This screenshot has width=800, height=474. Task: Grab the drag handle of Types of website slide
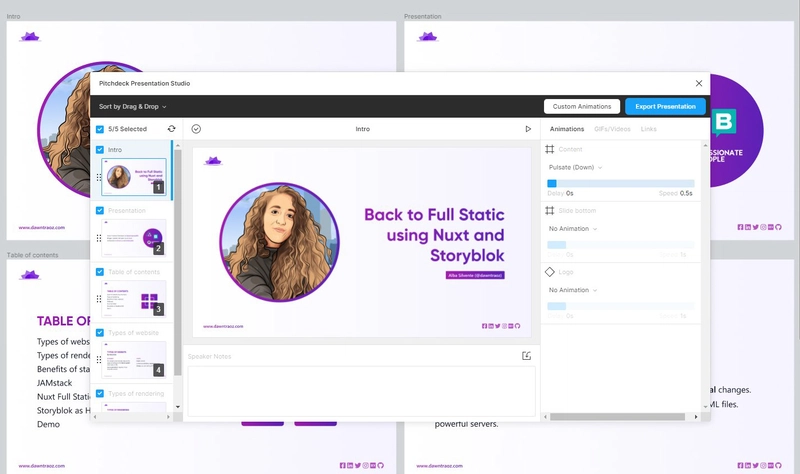[99, 360]
